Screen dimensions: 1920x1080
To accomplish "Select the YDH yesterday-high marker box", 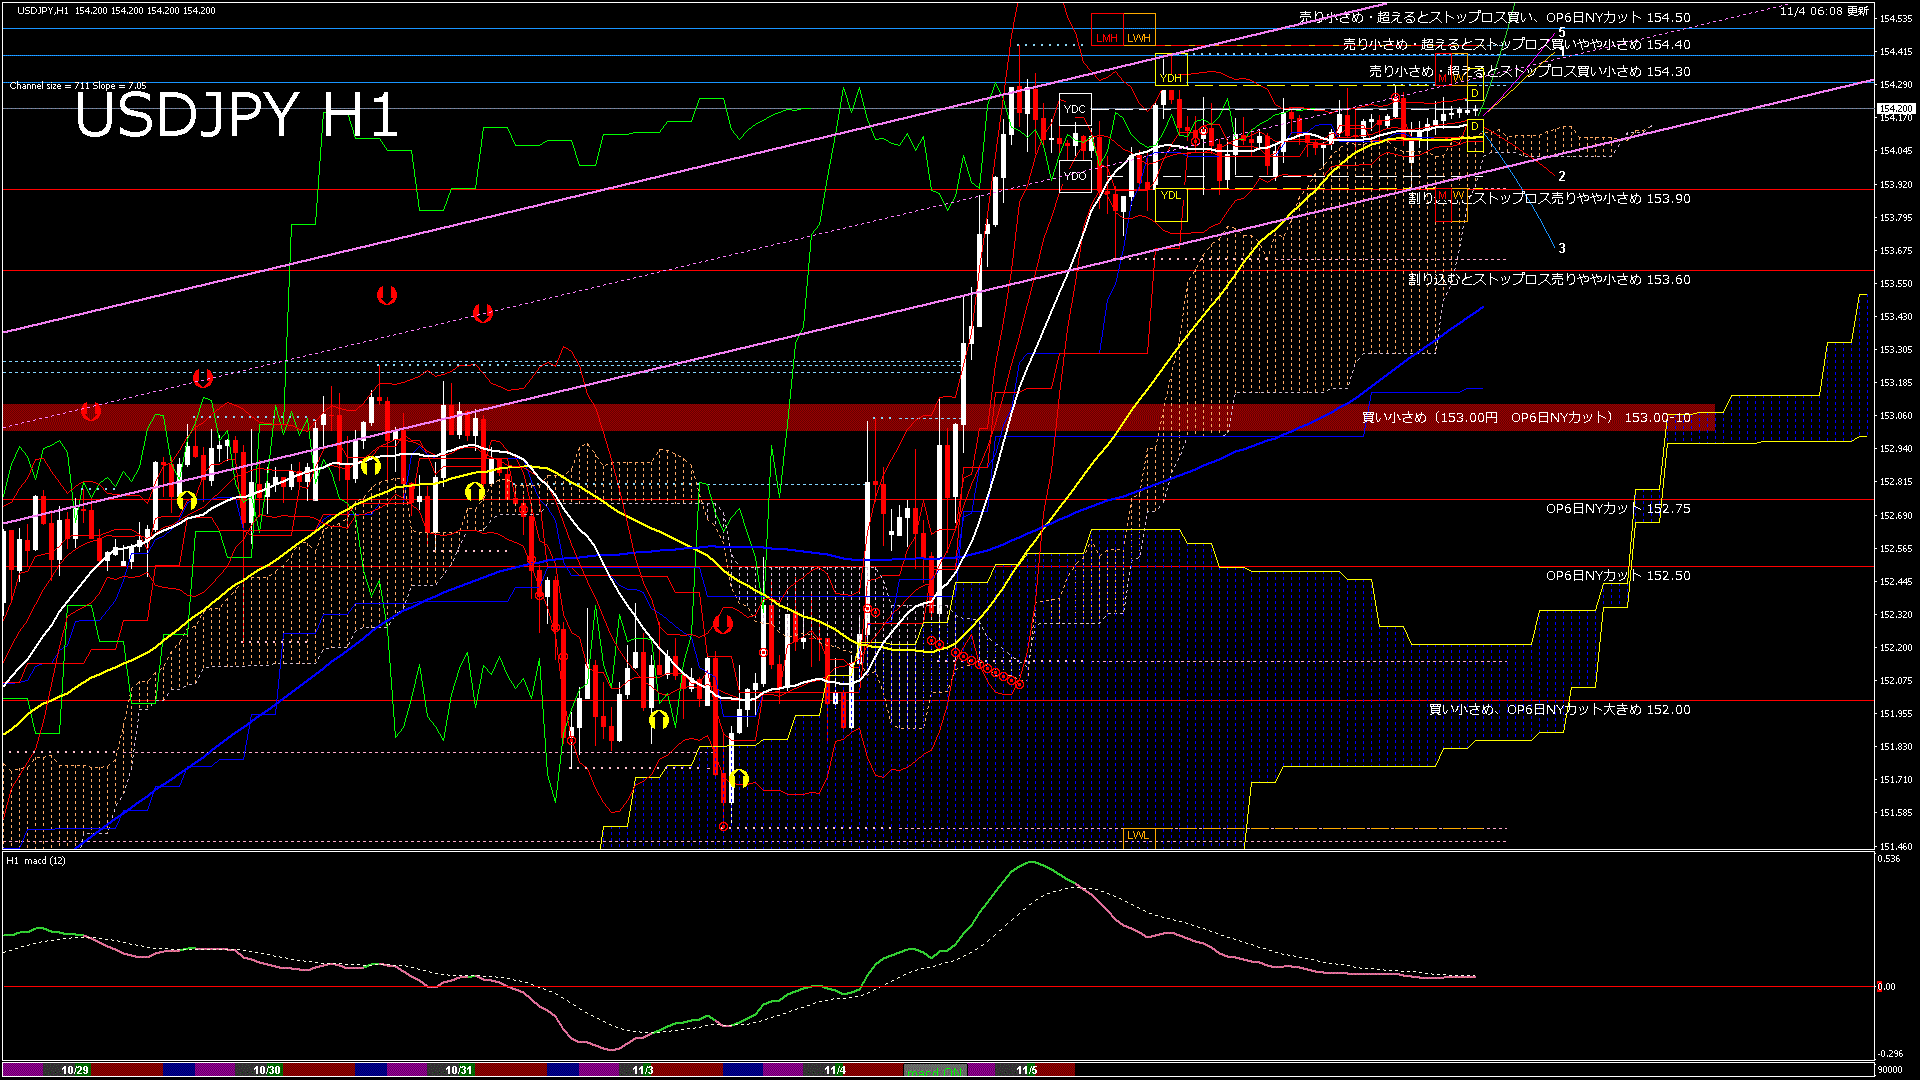I will [1171, 77].
